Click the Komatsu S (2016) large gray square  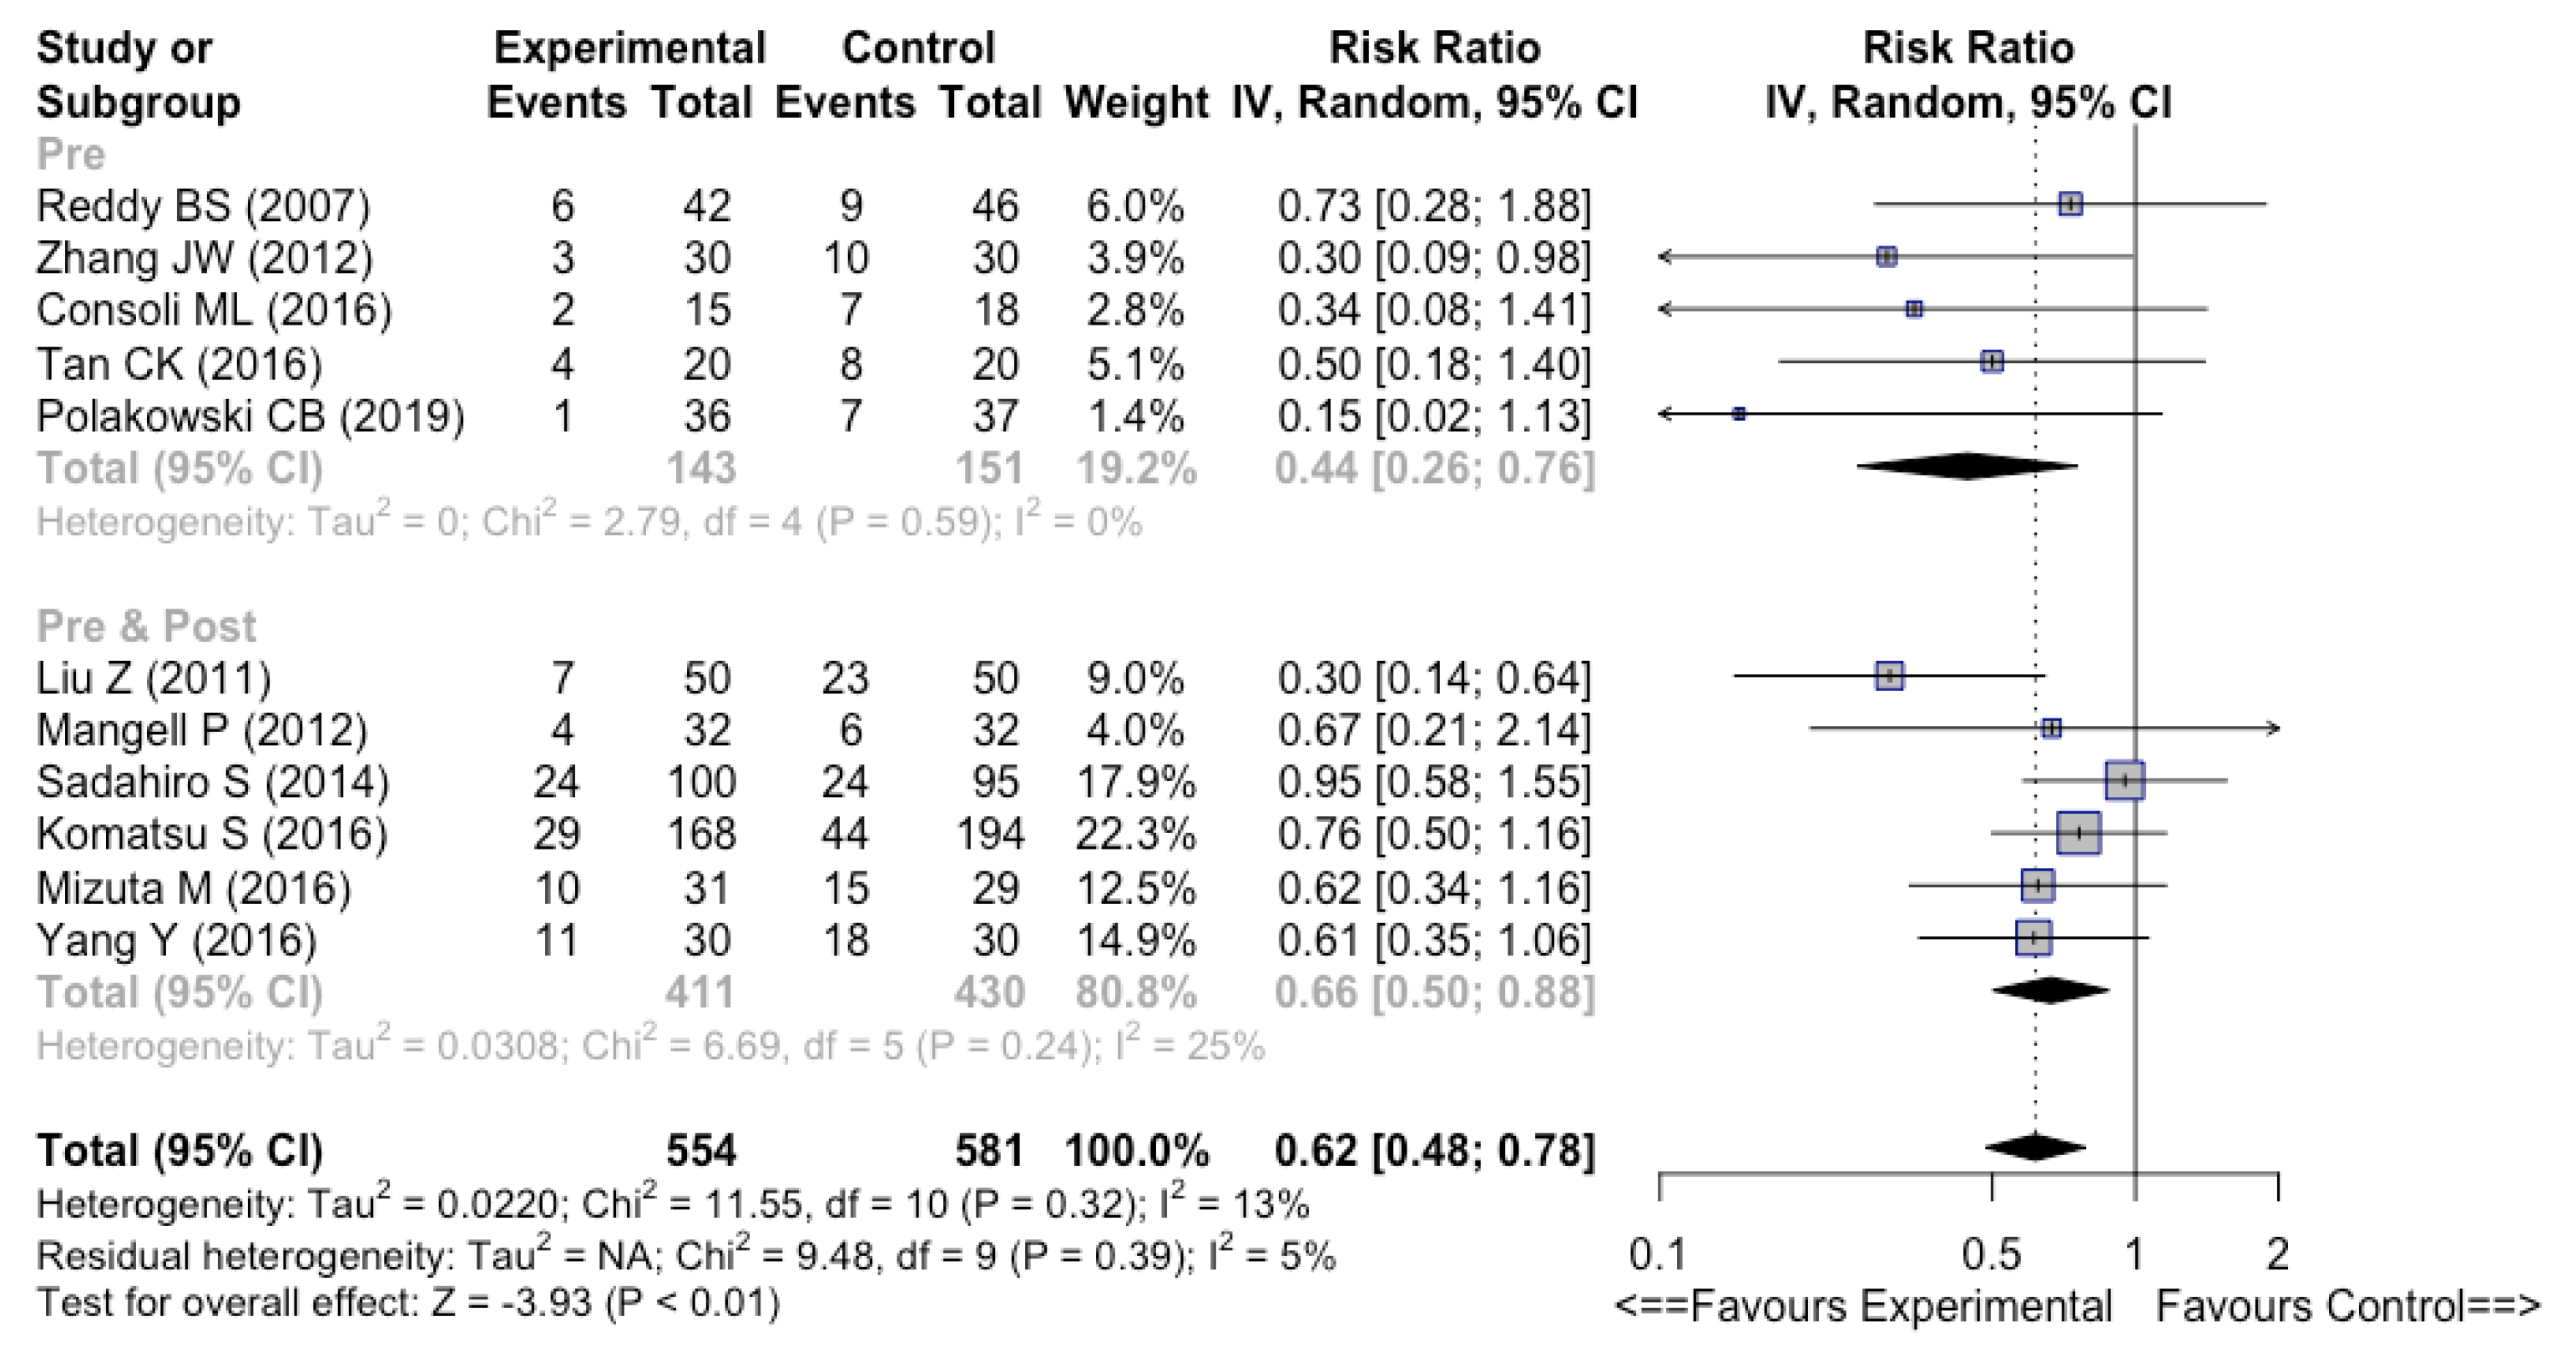[x=2078, y=833]
